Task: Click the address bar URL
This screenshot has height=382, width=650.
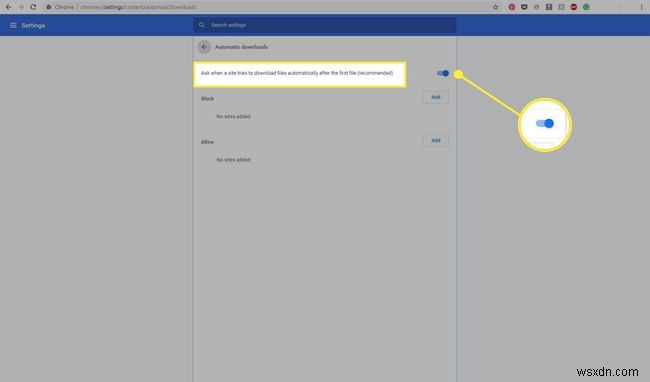Action: click(138, 7)
